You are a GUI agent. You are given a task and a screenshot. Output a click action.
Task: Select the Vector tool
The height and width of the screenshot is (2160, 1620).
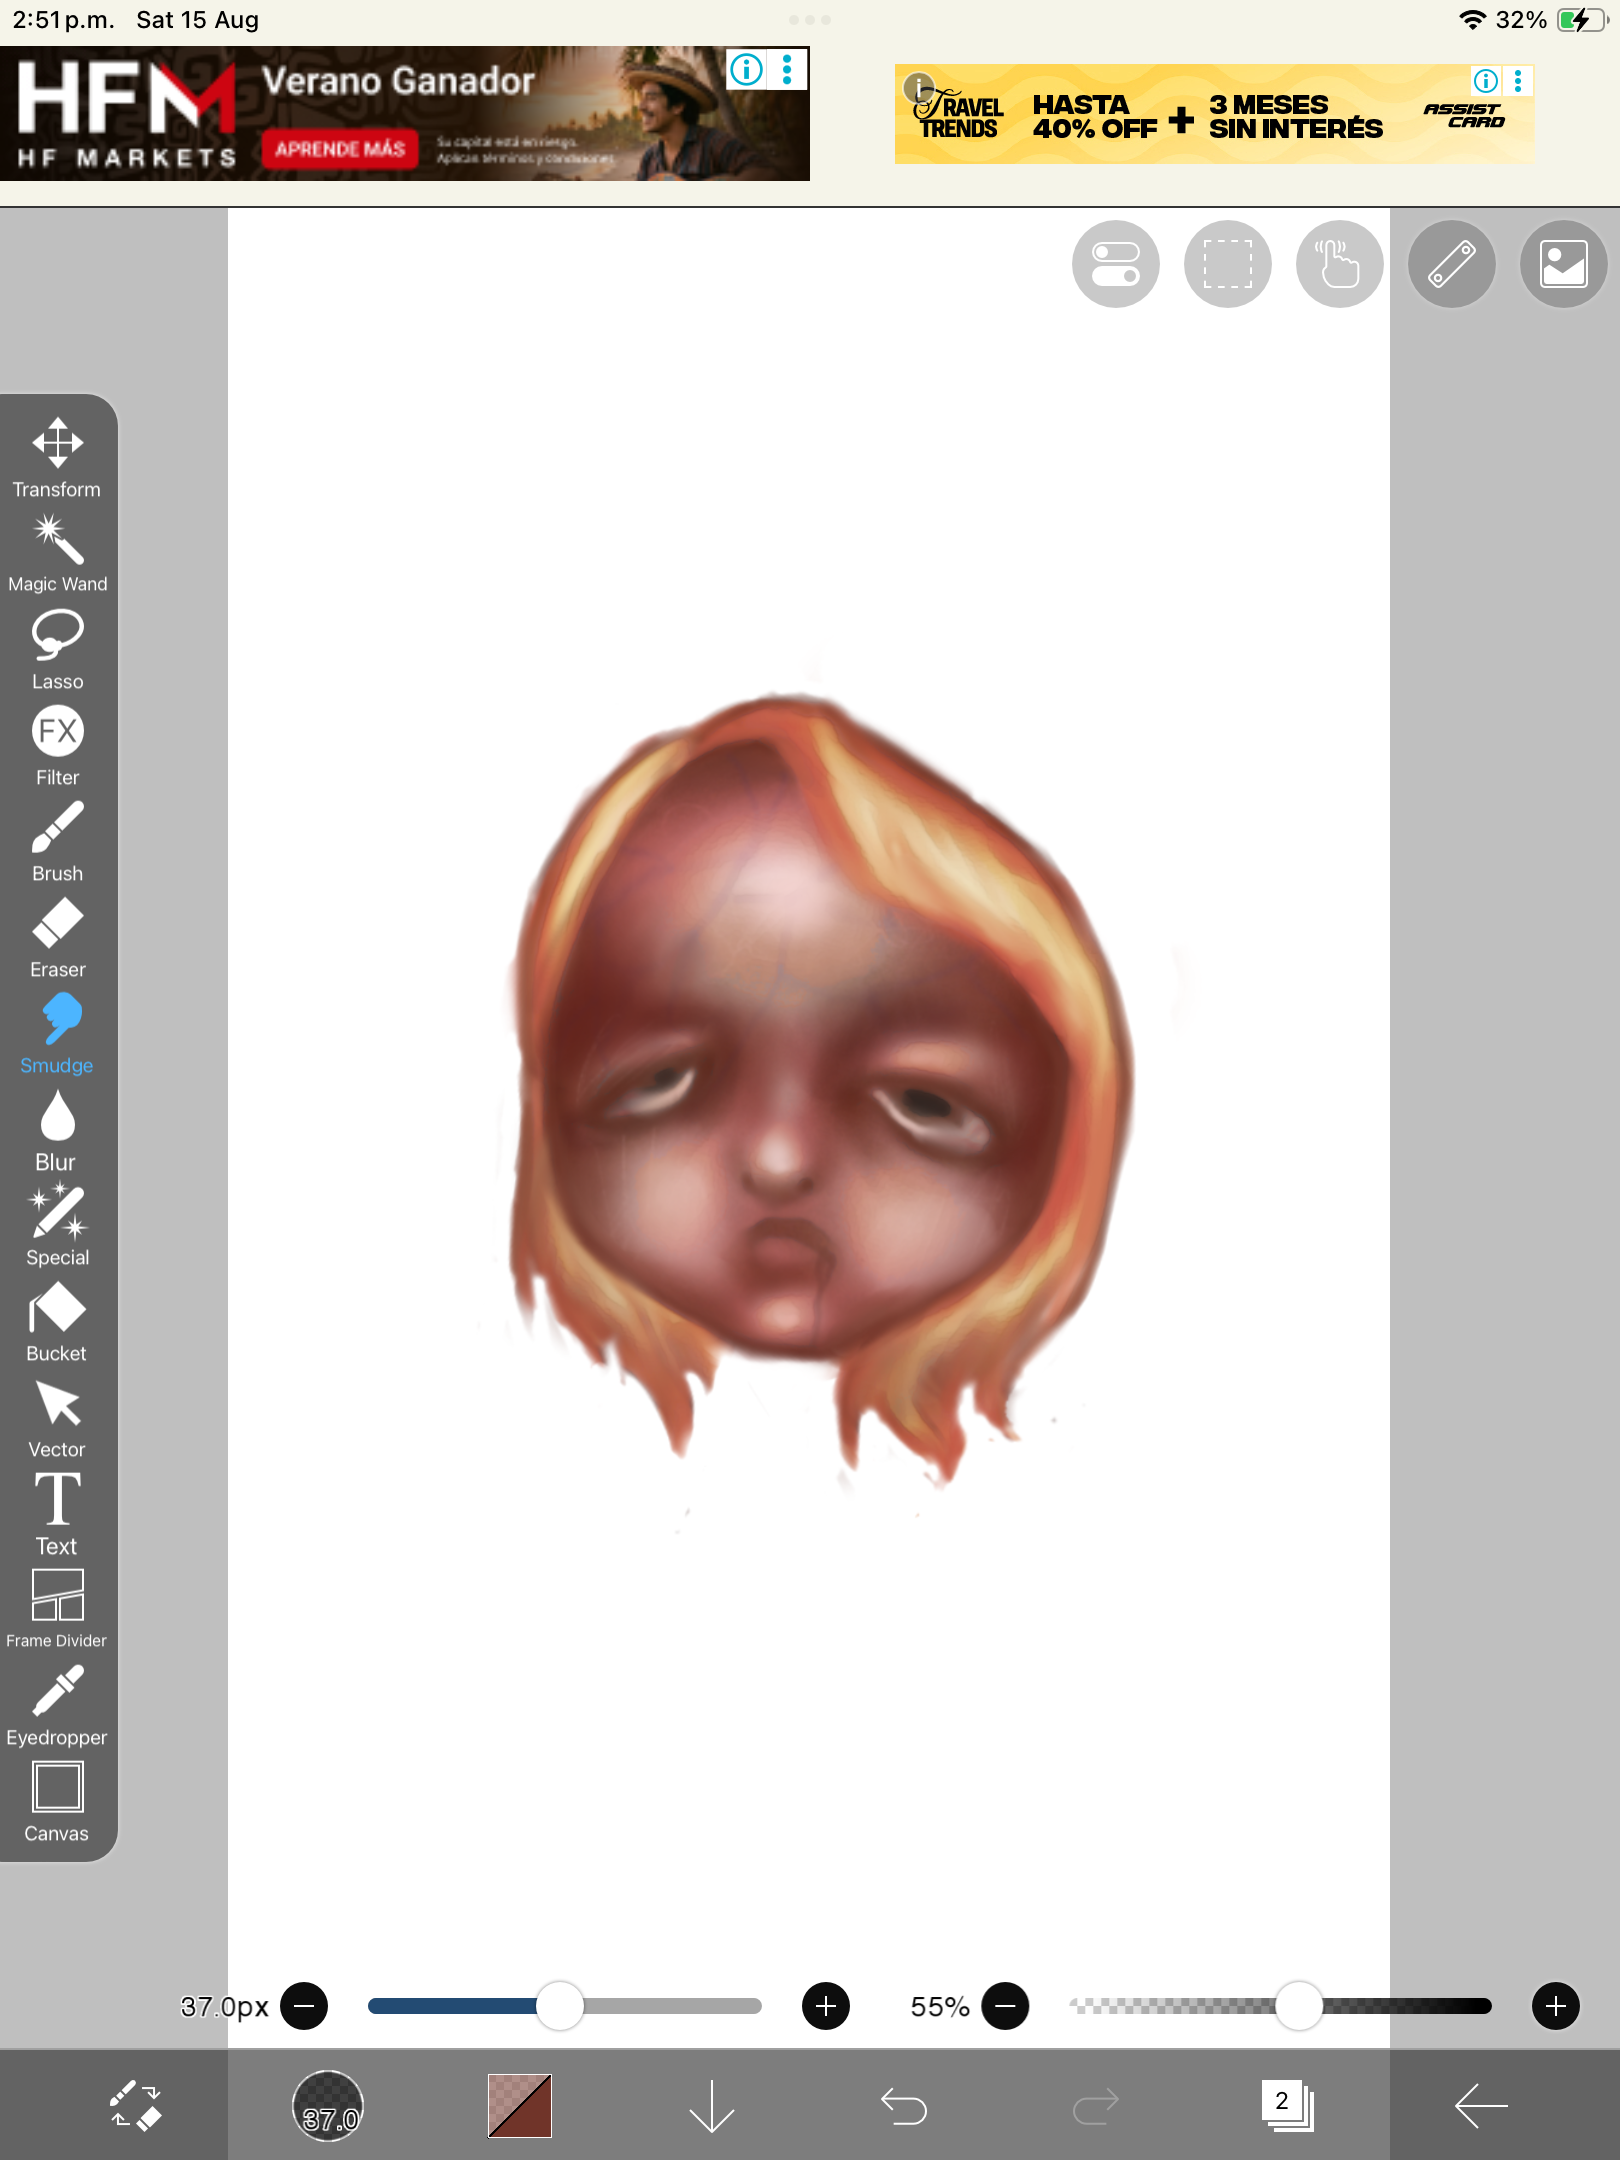[57, 1418]
